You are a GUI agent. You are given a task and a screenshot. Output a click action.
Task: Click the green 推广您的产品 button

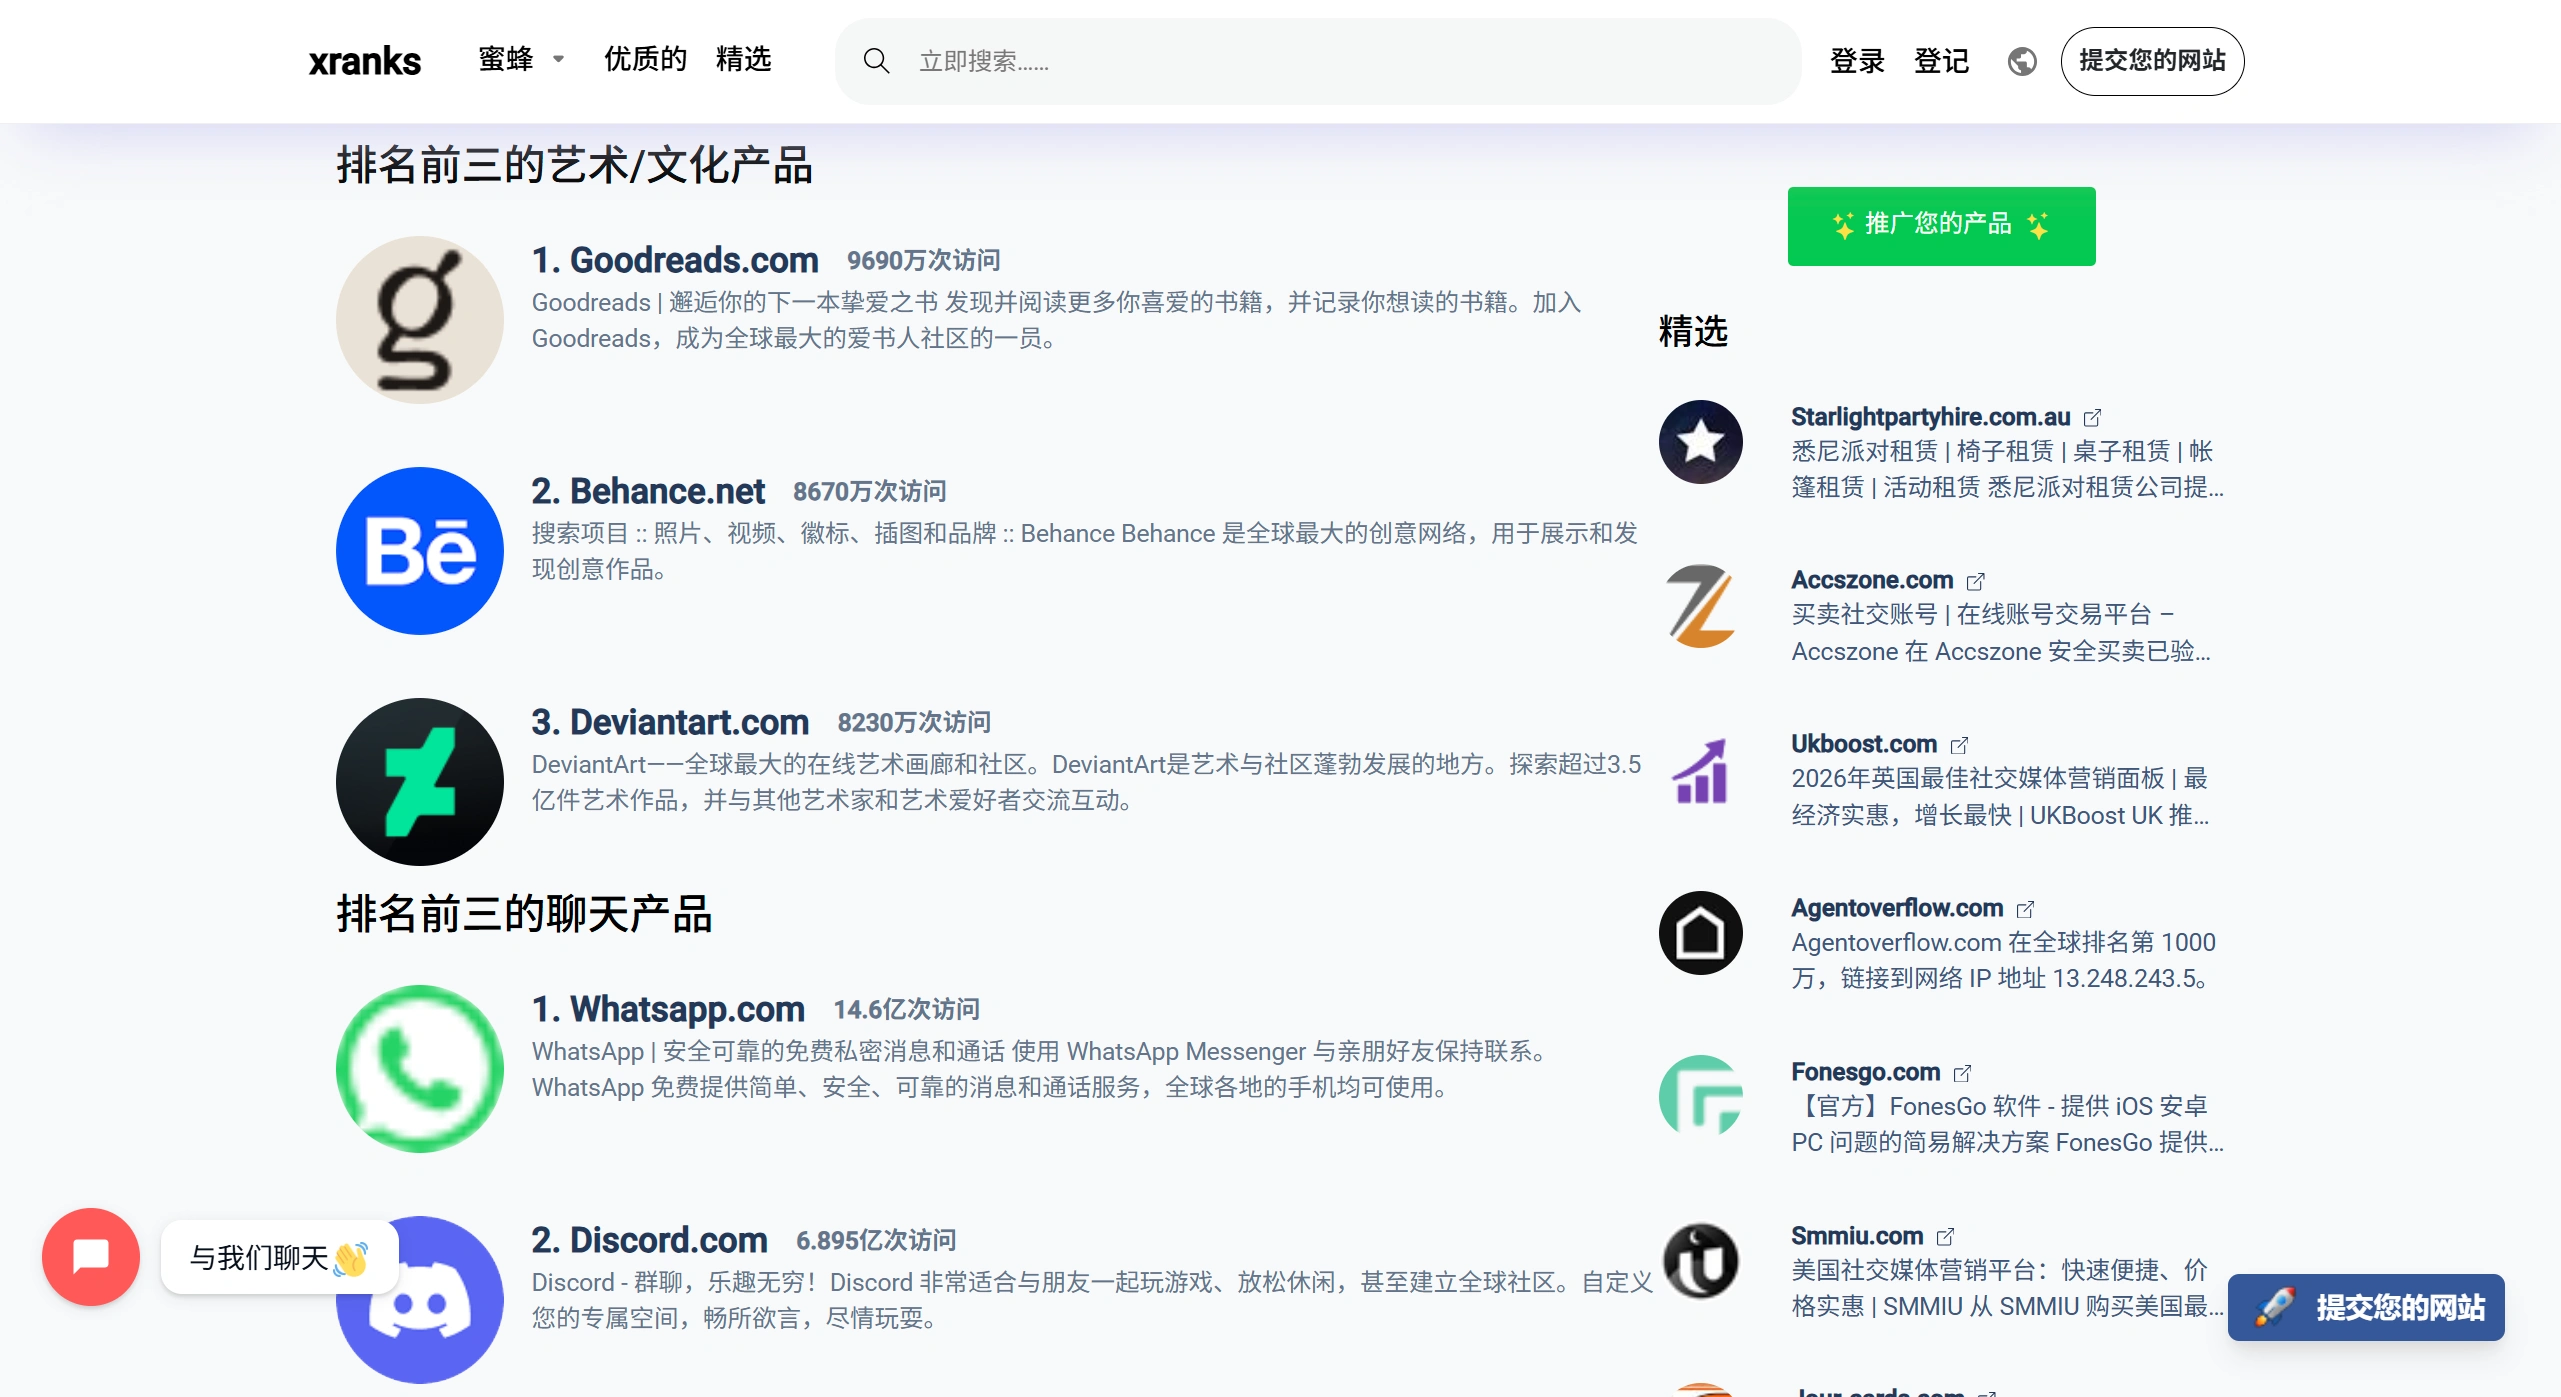1941,226
